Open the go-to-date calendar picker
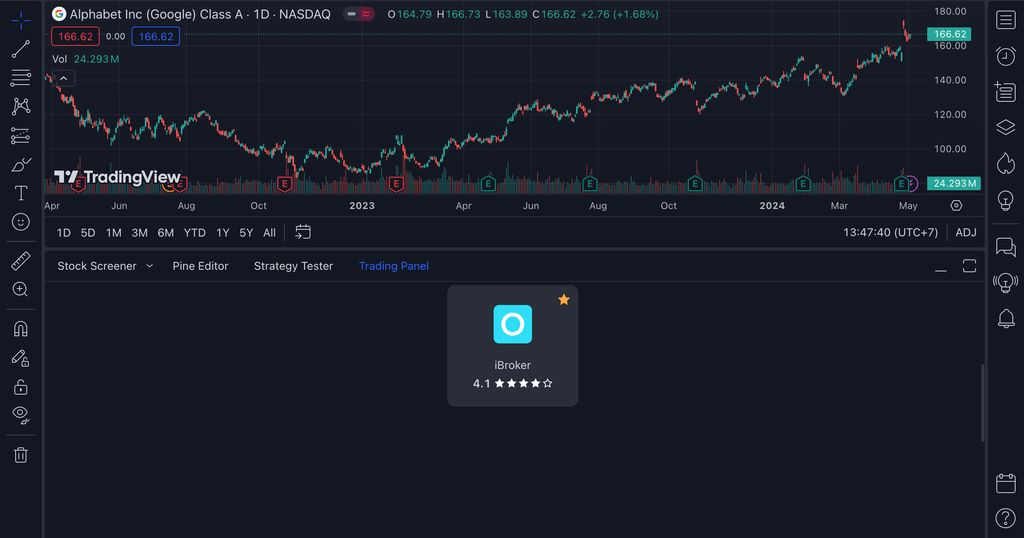The image size is (1024, 538). tap(303, 232)
